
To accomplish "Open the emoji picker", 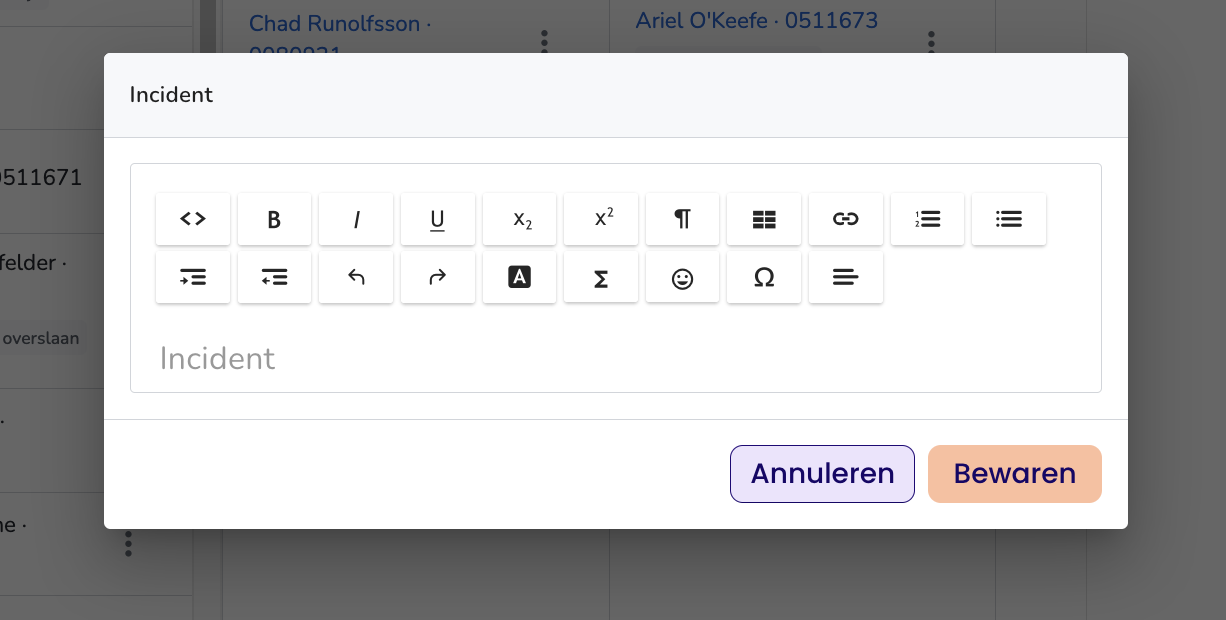I will pyautogui.click(x=682, y=277).
